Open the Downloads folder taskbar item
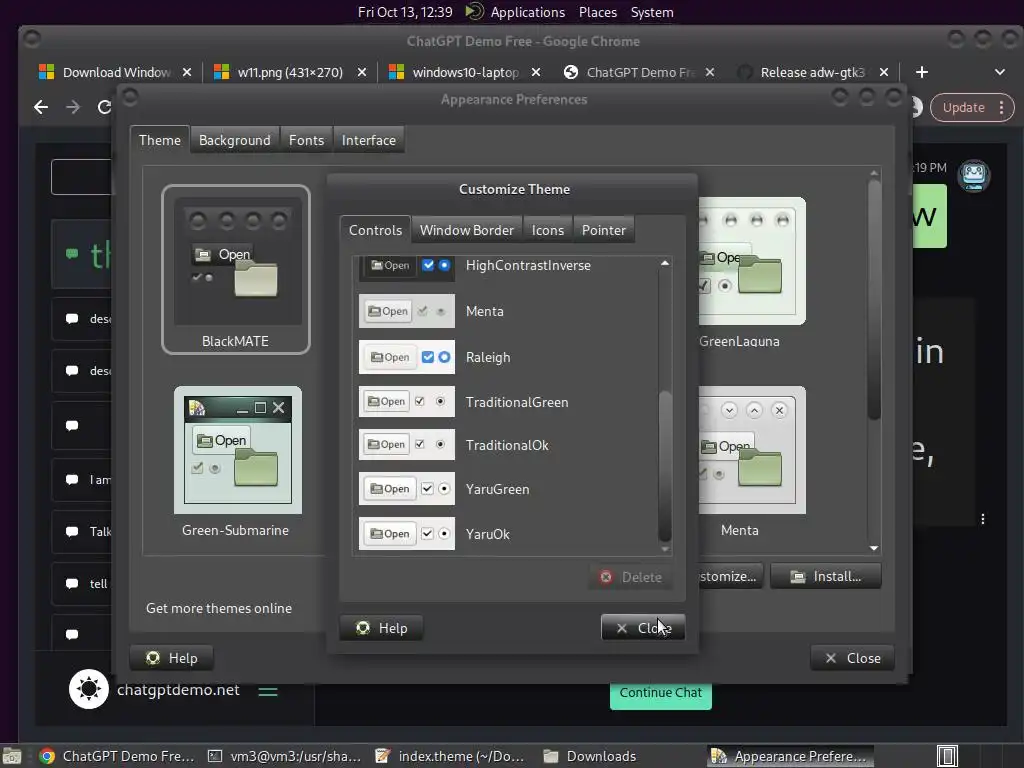The width and height of the screenshot is (1024, 768). click(590, 756)
